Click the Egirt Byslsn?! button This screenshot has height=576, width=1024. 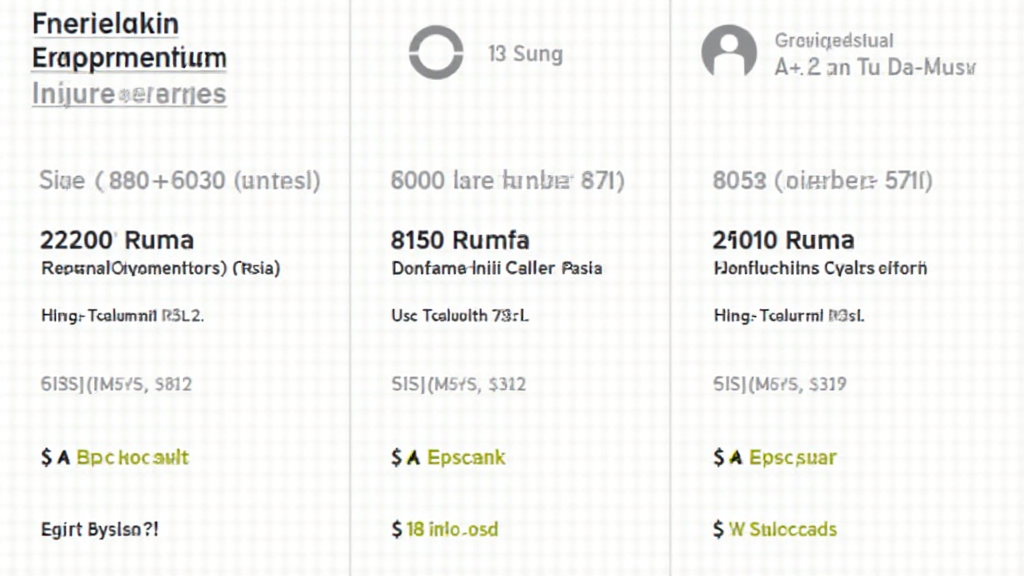[99, 529]
